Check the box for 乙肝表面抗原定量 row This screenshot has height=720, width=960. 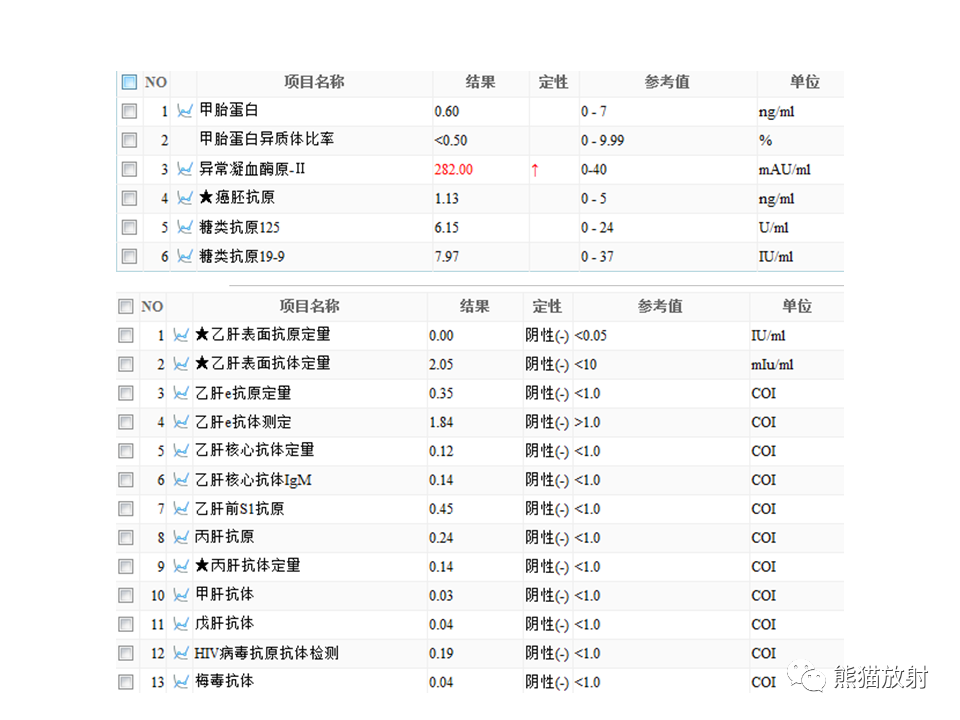point(126,335)
